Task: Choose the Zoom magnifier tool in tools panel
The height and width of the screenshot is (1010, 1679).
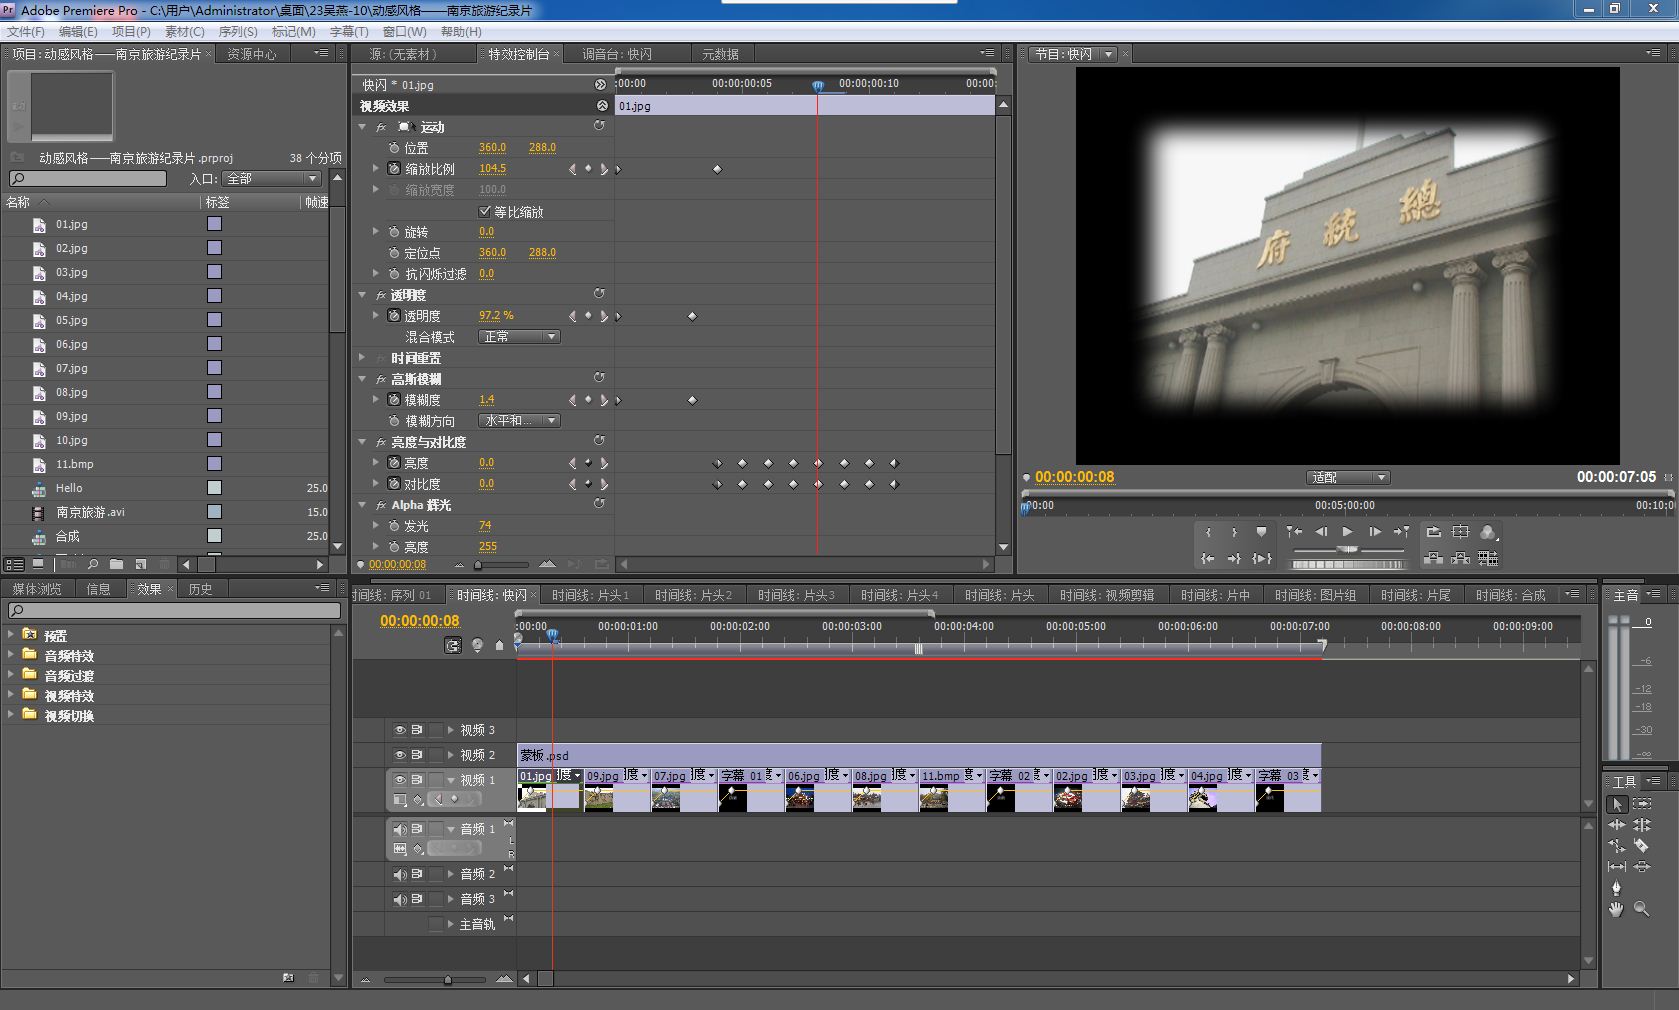Action: coord(1641,909)
